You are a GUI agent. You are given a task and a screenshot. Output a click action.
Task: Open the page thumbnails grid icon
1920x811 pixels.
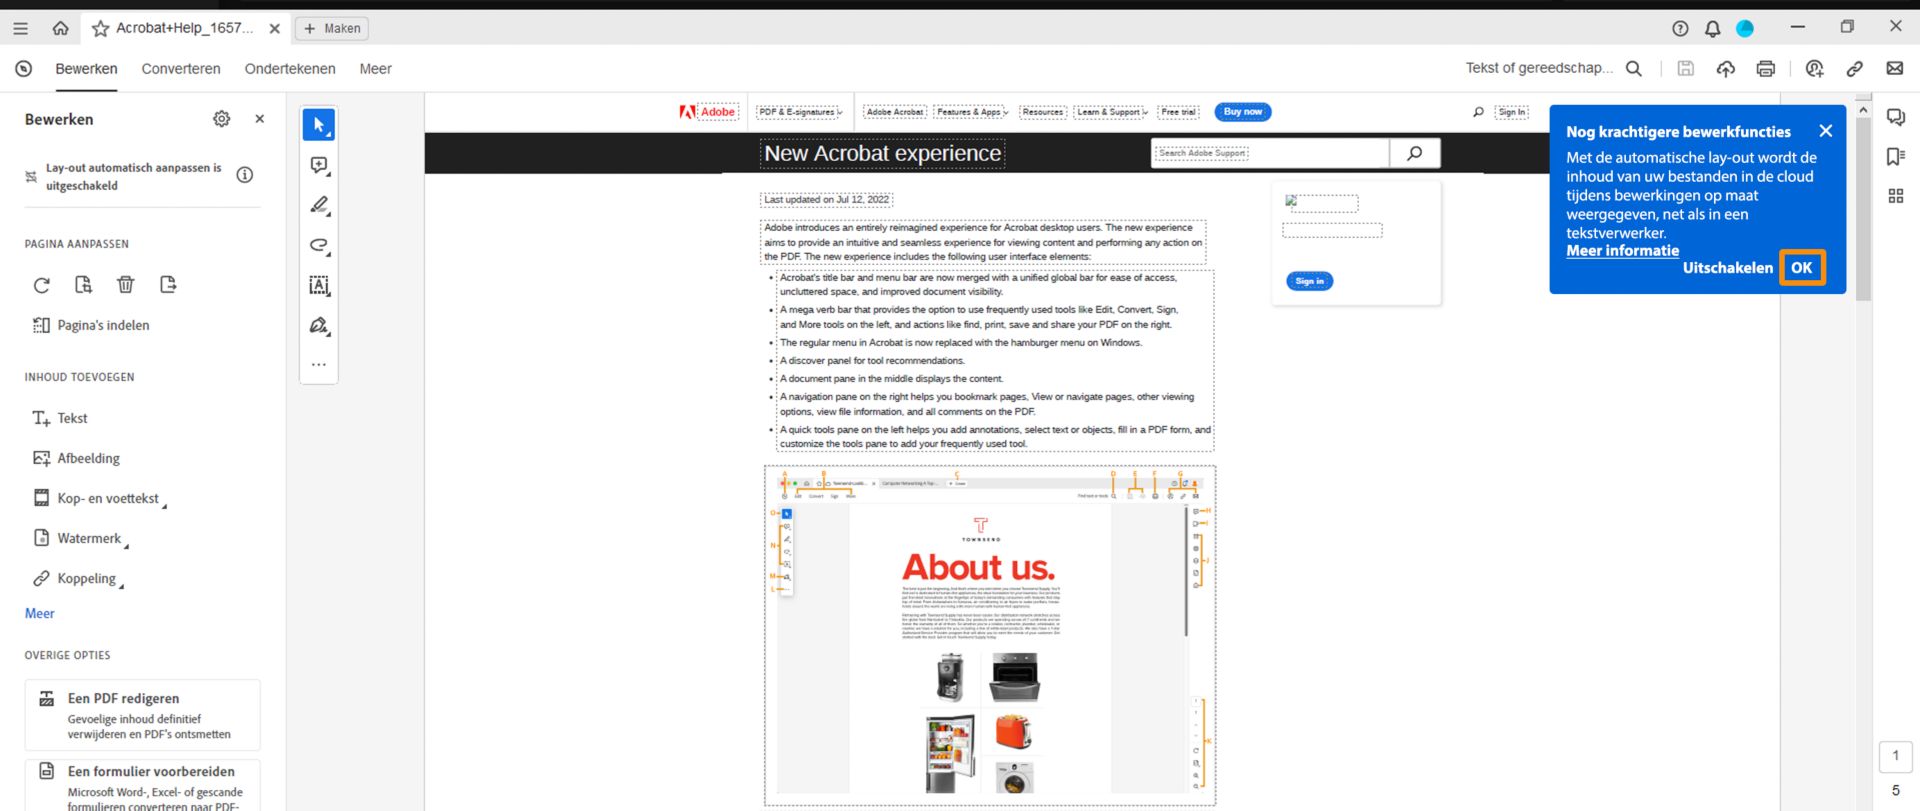pyautogui.click(x=1895, y=196)
